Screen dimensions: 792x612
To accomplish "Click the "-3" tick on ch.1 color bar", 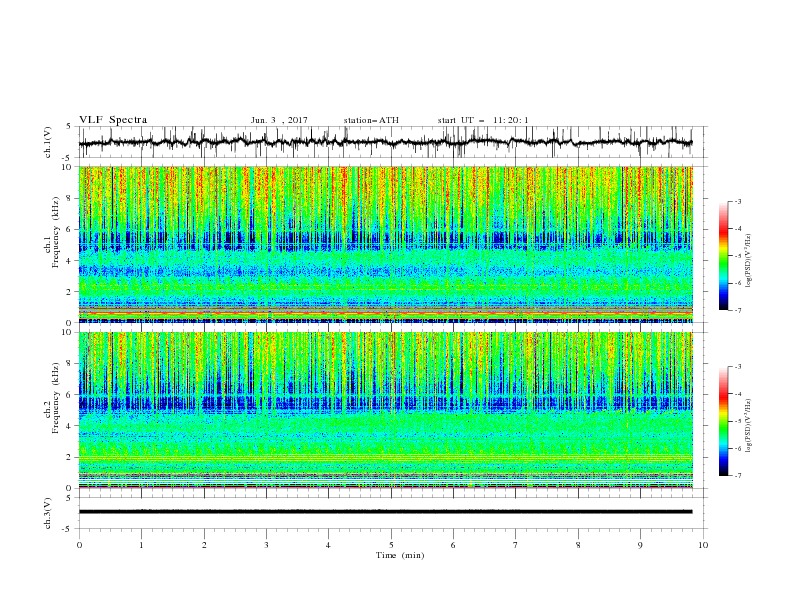I will (x=738, y=201).
